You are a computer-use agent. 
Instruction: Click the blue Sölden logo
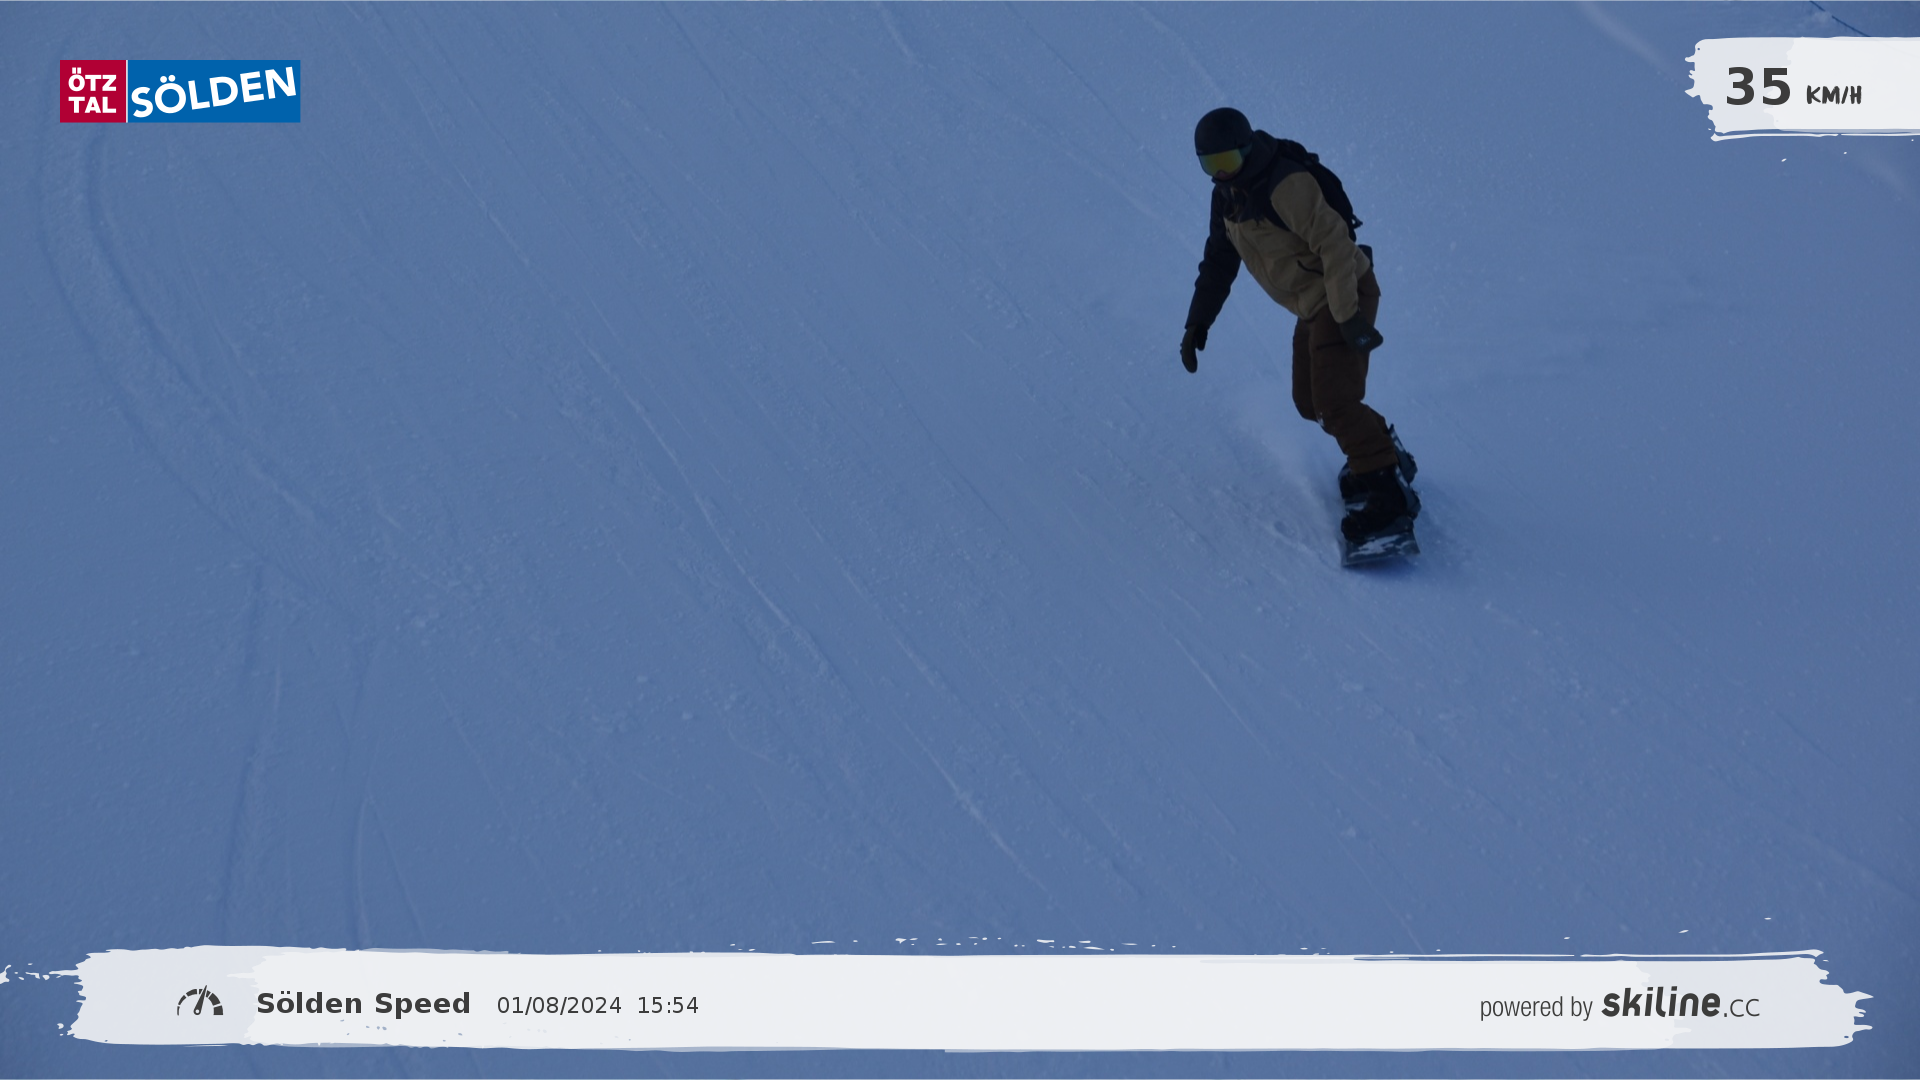214,92
